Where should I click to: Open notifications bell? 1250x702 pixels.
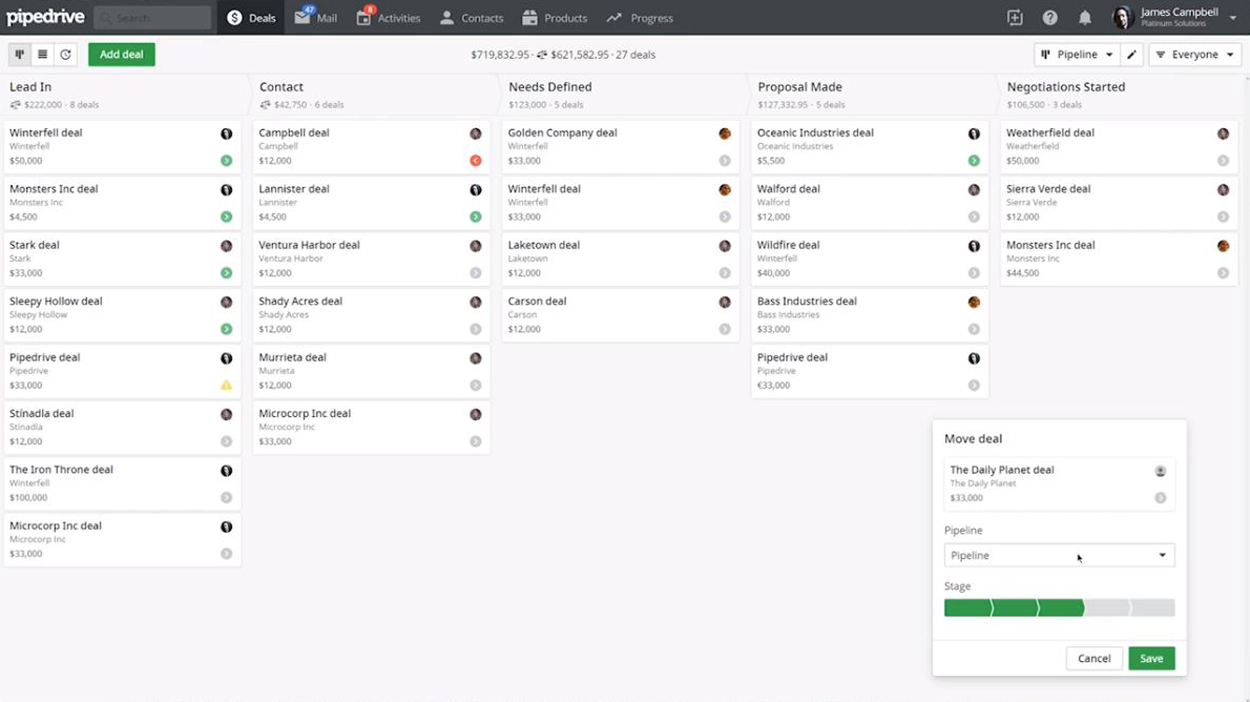click(x=1085, y=18)
